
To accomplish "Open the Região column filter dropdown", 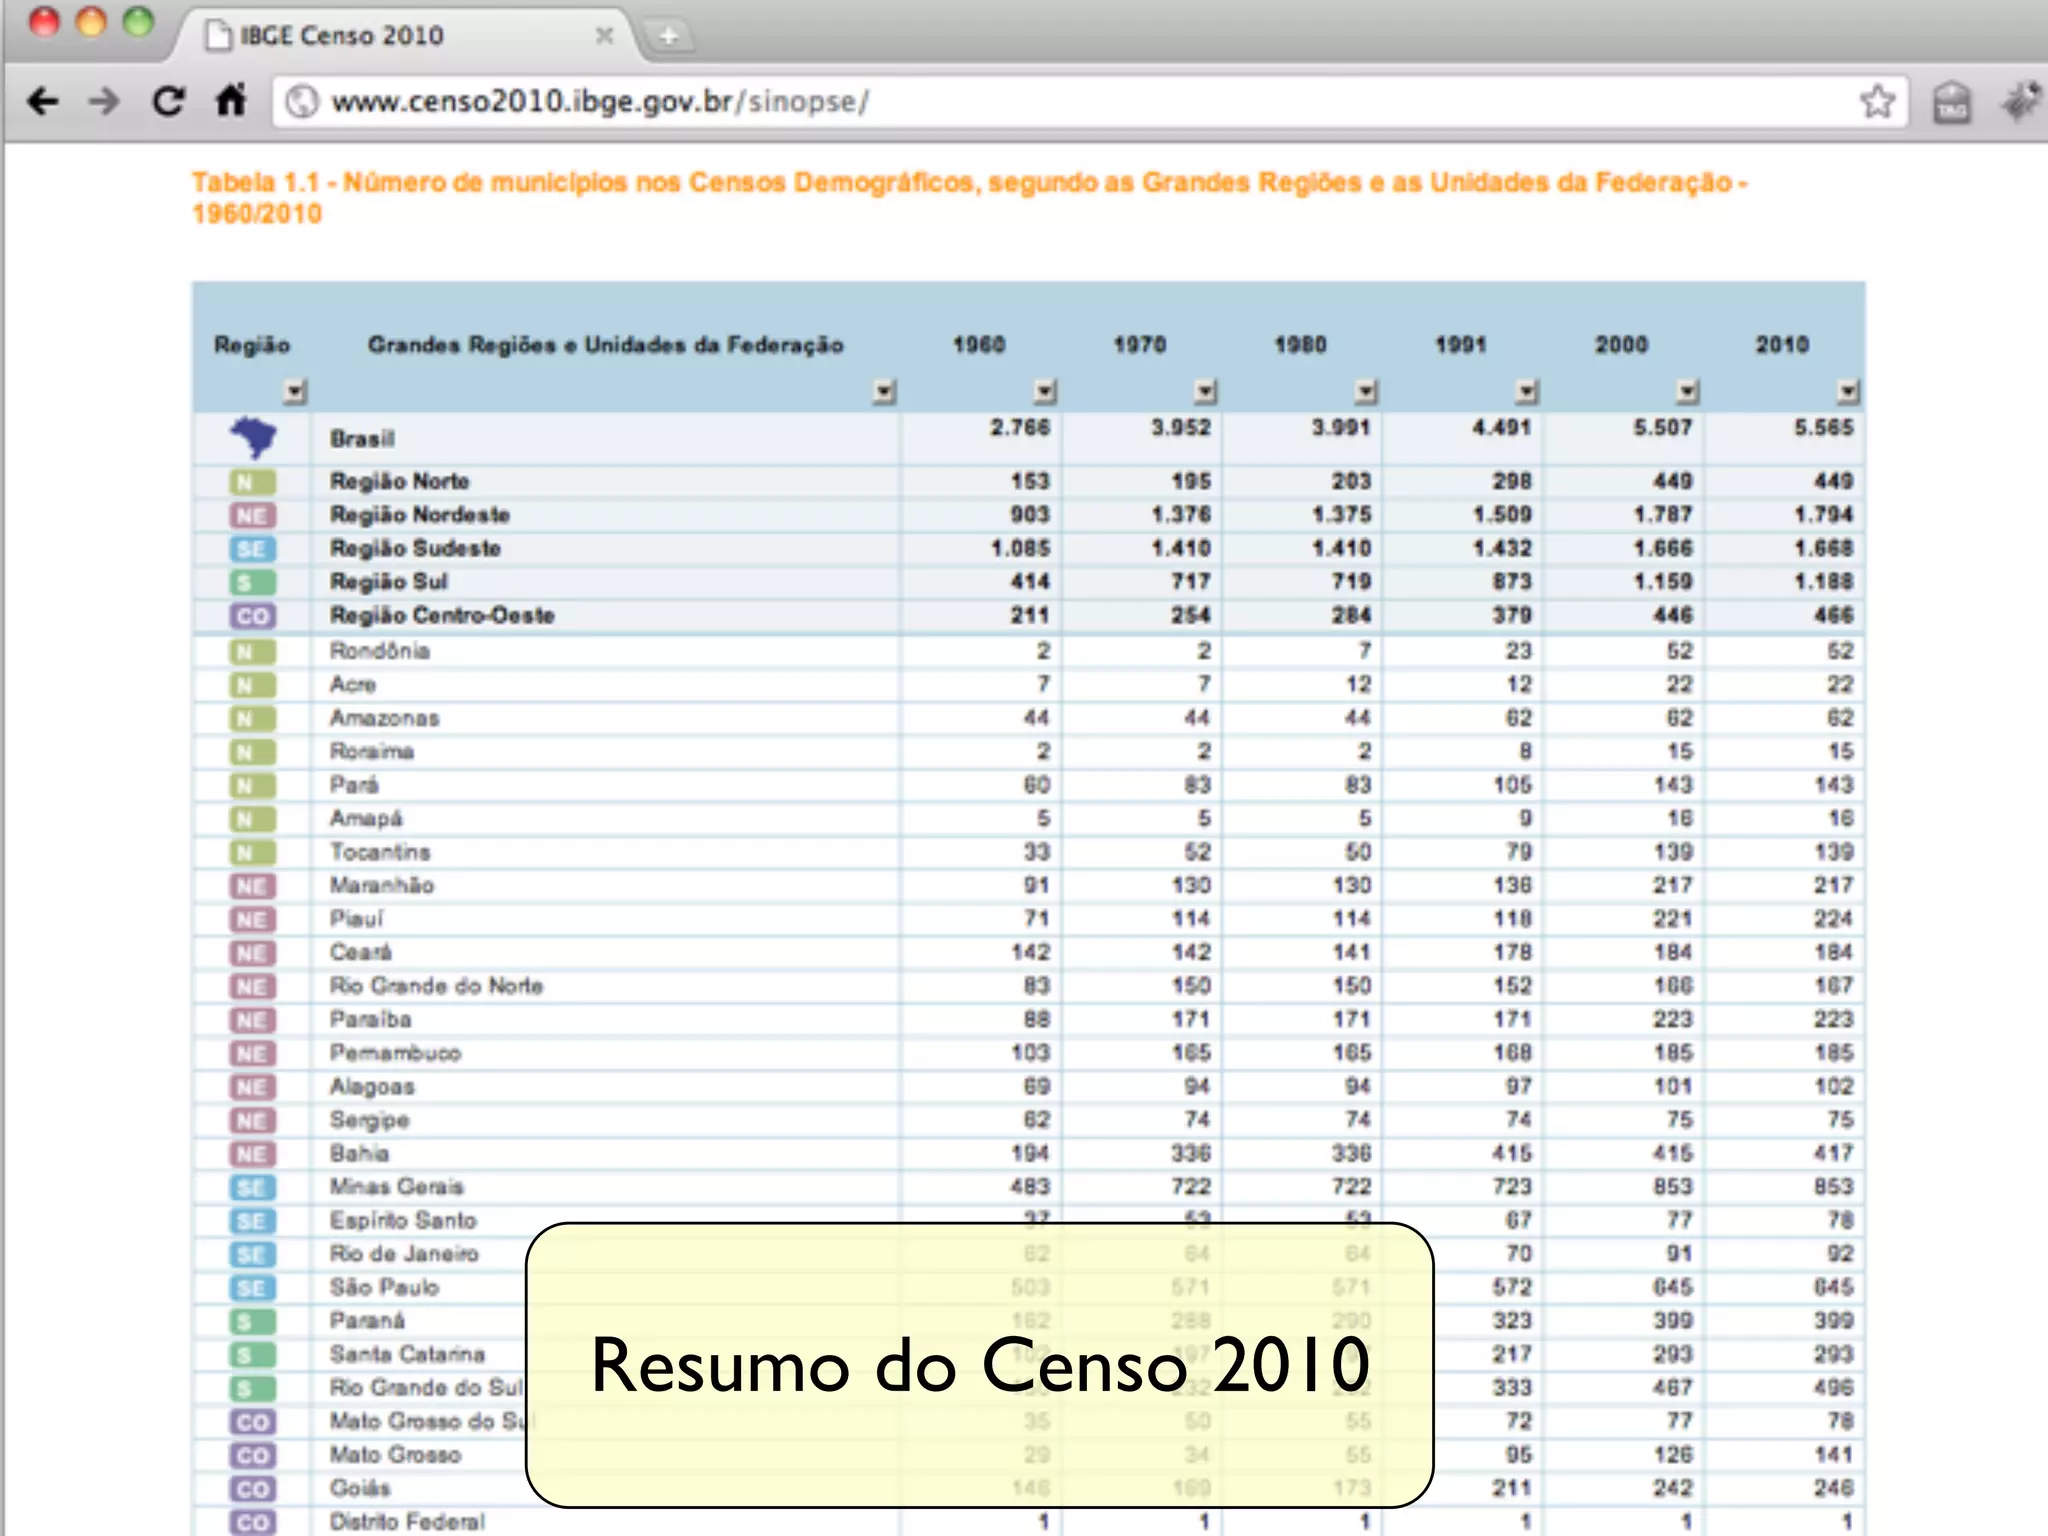I will pos(294,391).
